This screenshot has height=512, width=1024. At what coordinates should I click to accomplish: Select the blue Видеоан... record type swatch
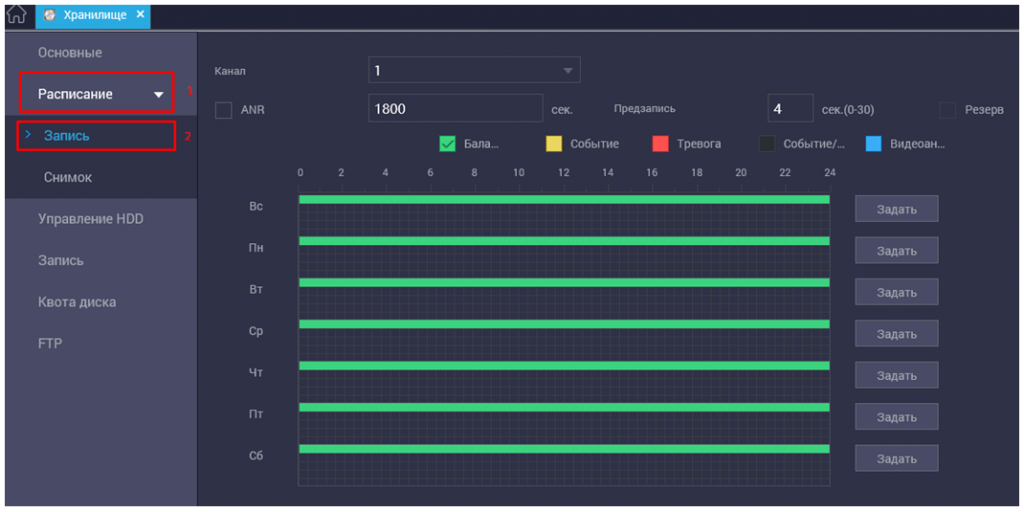[x=873, y=143]
